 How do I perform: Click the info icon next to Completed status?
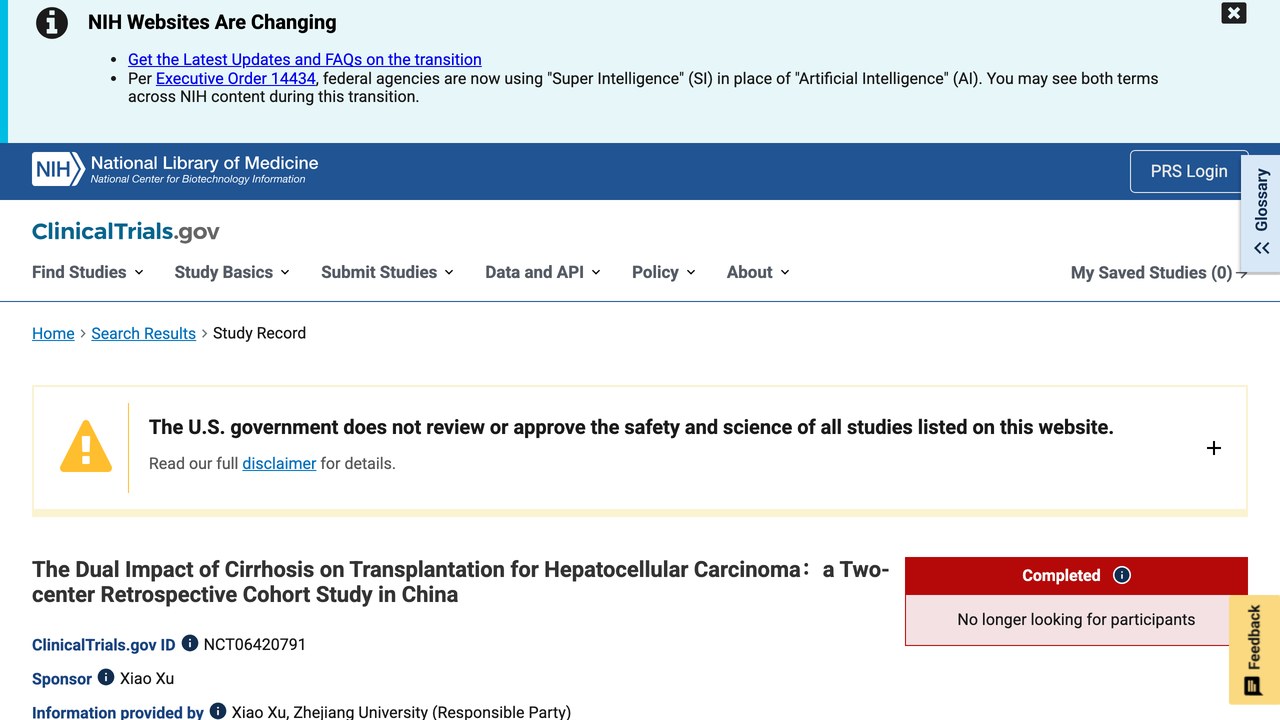coord(1122,575)
